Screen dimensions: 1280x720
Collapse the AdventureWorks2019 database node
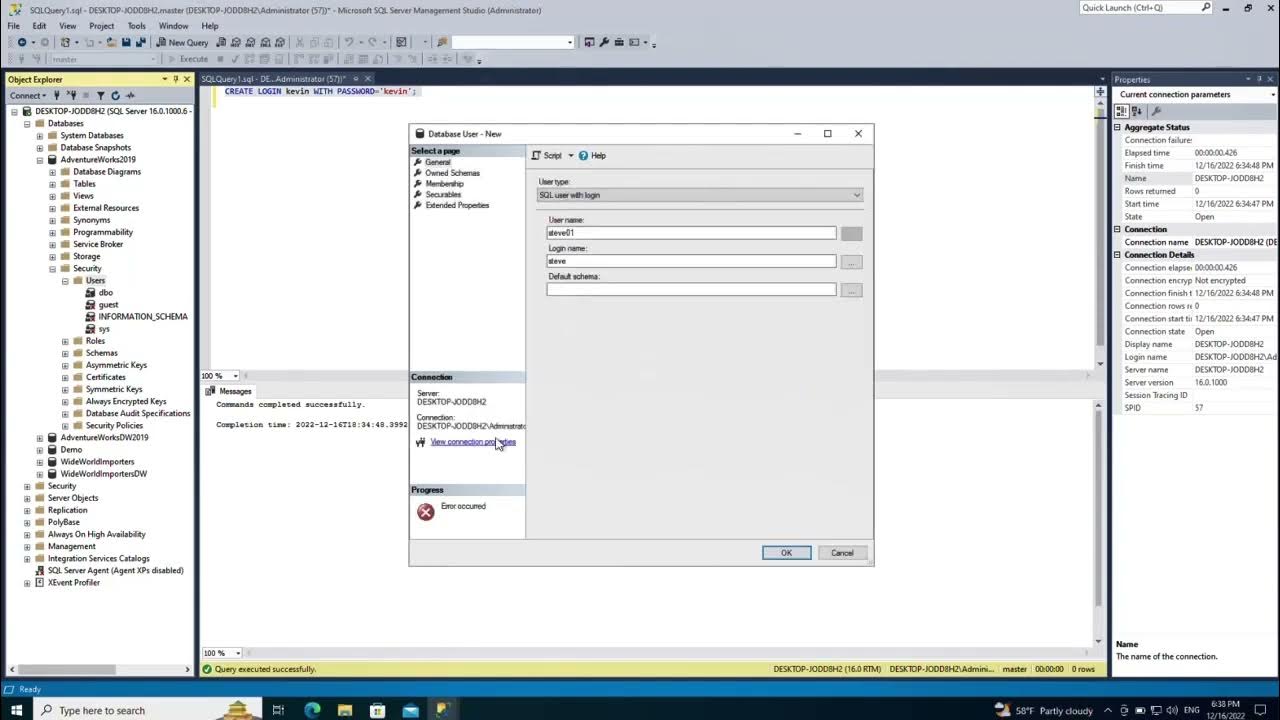[40, 160]
